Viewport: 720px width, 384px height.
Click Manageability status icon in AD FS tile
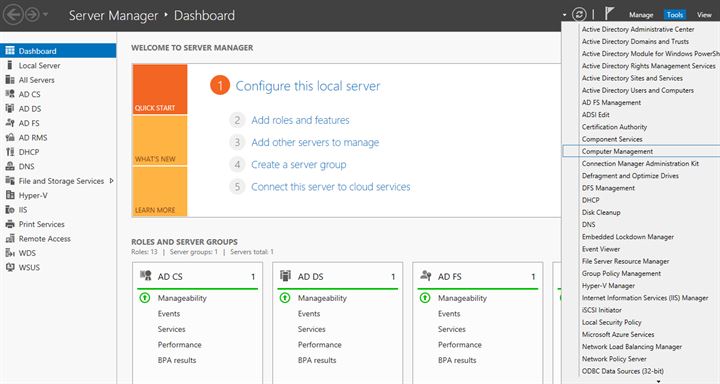click(425, 298)
